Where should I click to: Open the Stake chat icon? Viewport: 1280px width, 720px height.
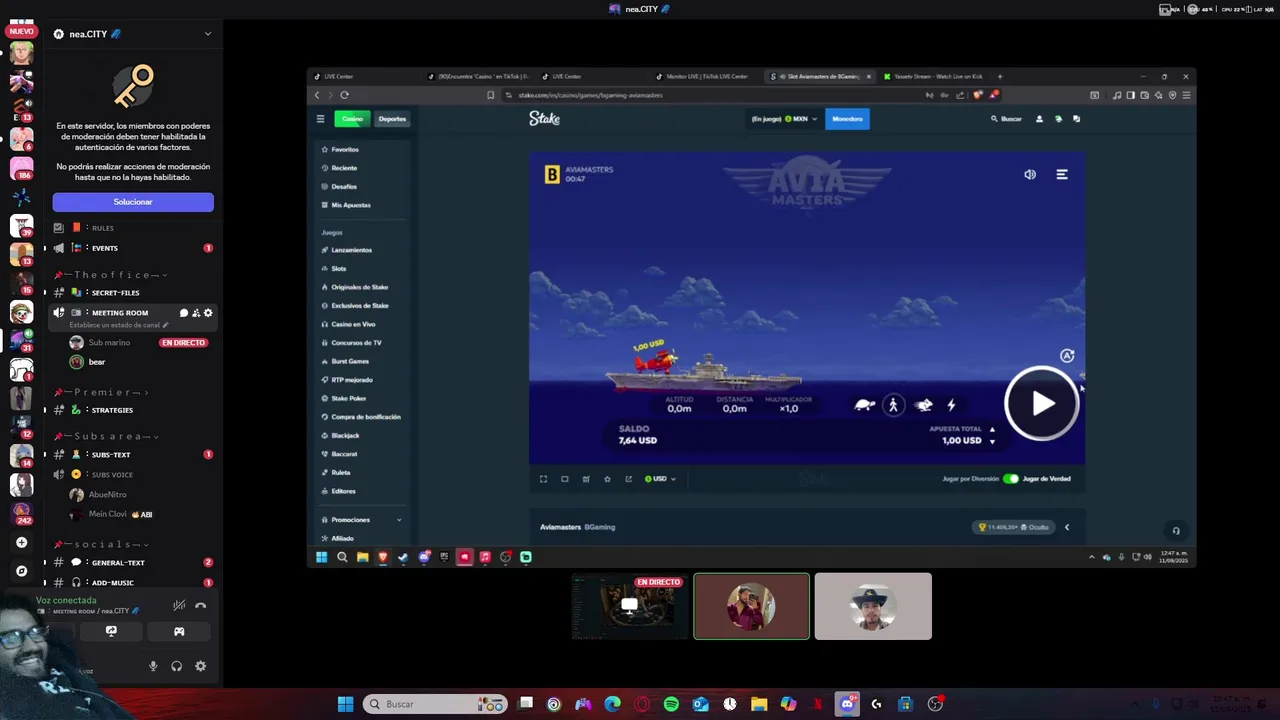pos(1076,119)
